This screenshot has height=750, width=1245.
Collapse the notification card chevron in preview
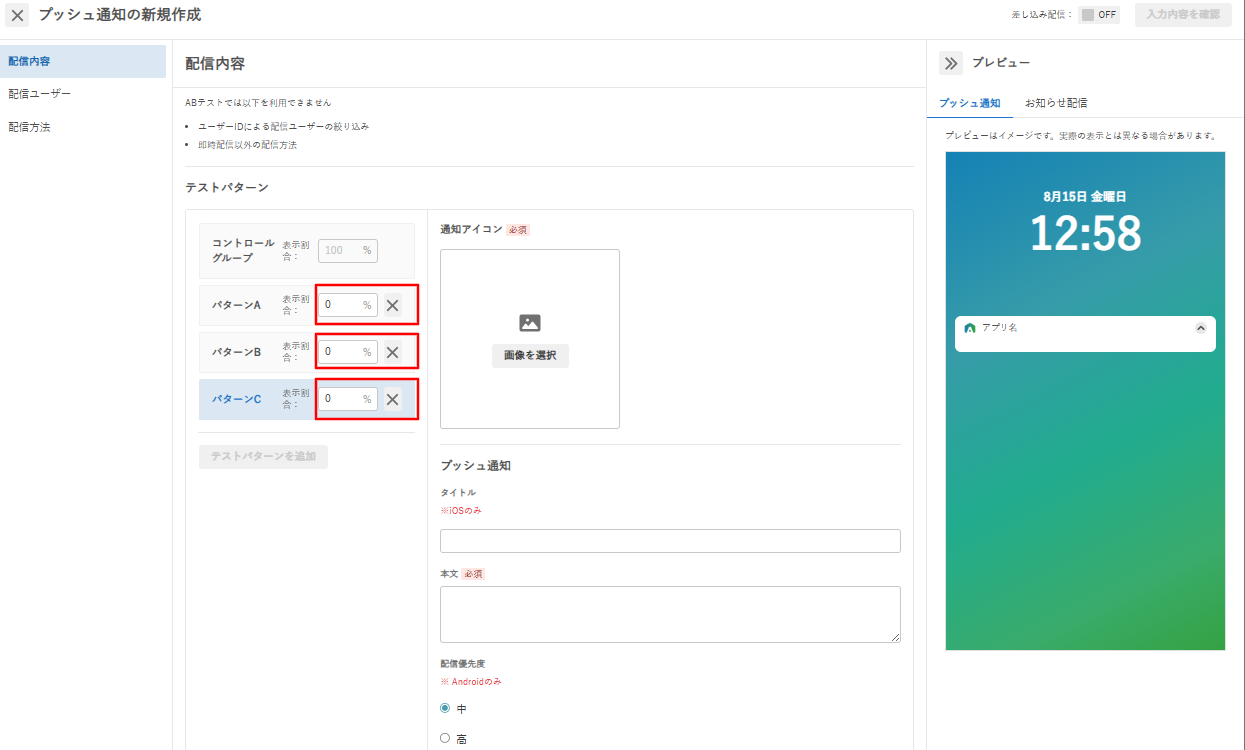click(1201, 328)
